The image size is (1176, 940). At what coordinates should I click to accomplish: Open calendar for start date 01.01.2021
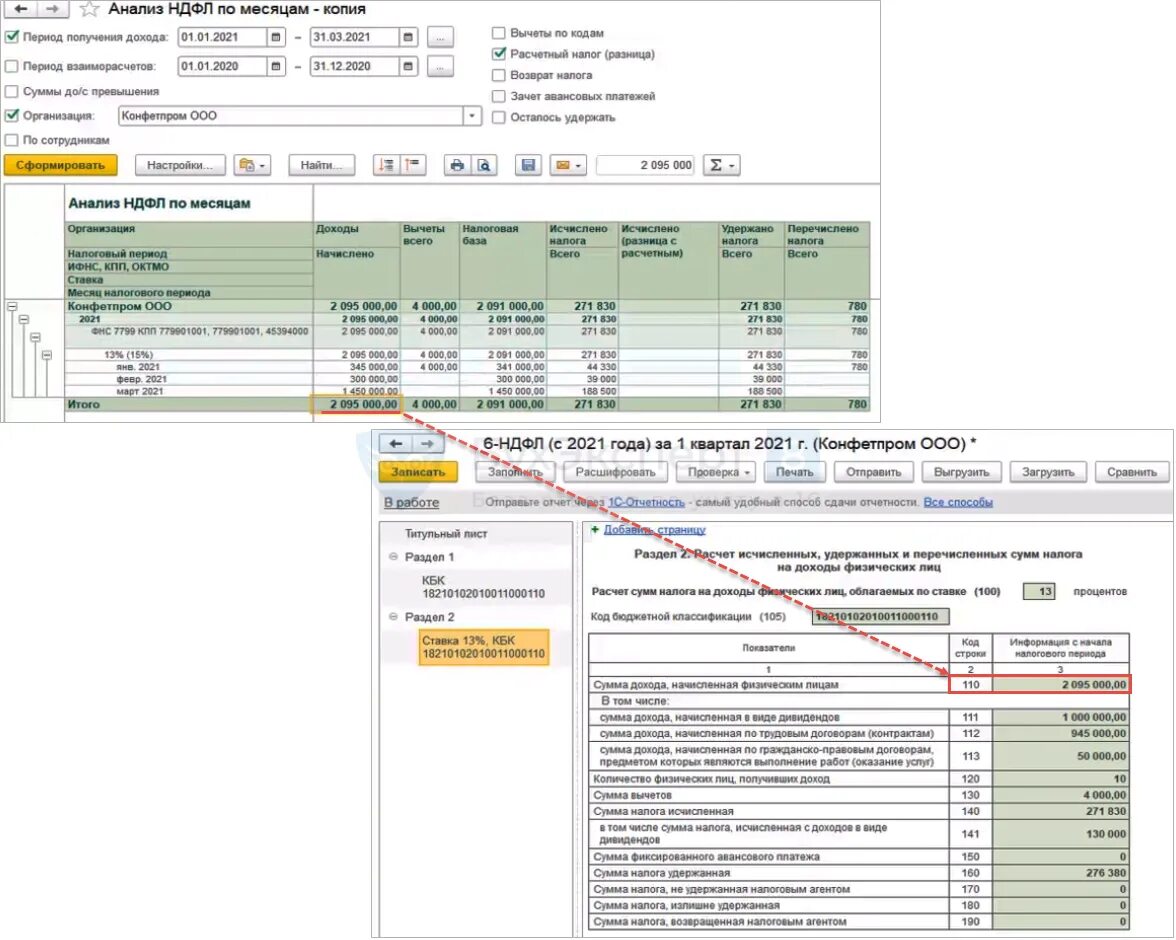(x=275, y=37)
